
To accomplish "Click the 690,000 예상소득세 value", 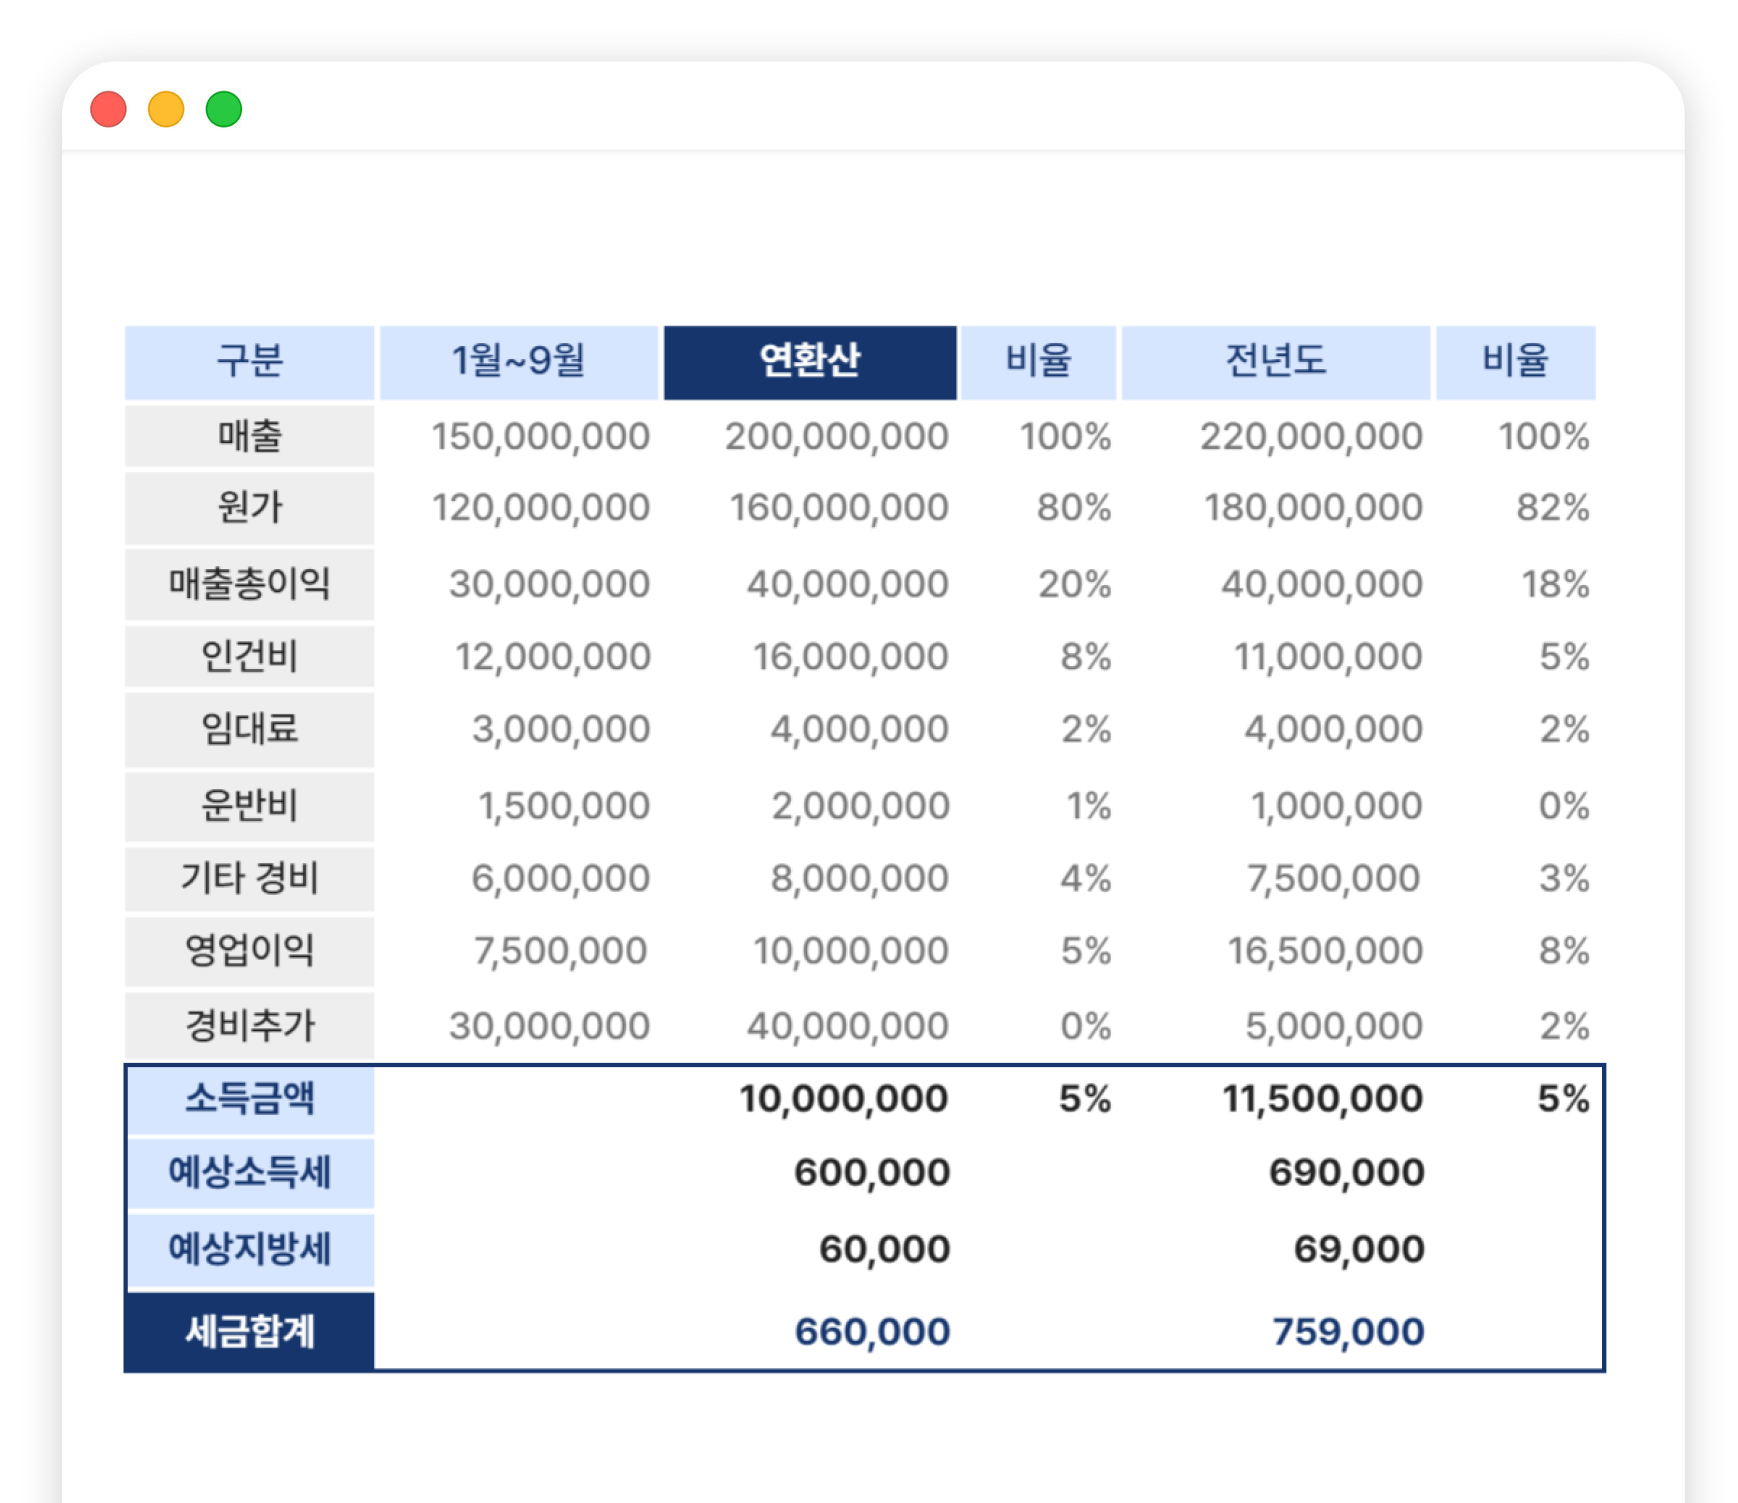I will (1347, 1173).
